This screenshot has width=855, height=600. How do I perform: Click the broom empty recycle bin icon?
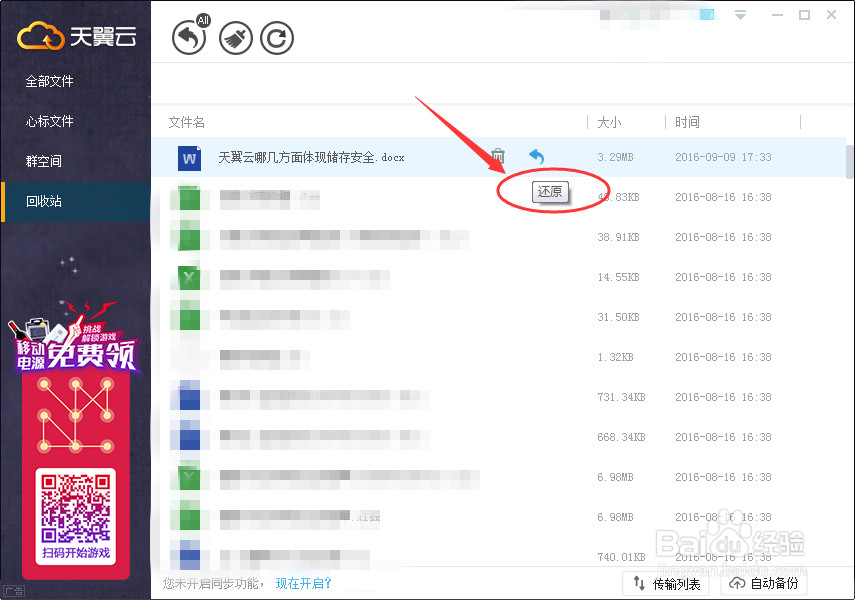click(236, 38)
